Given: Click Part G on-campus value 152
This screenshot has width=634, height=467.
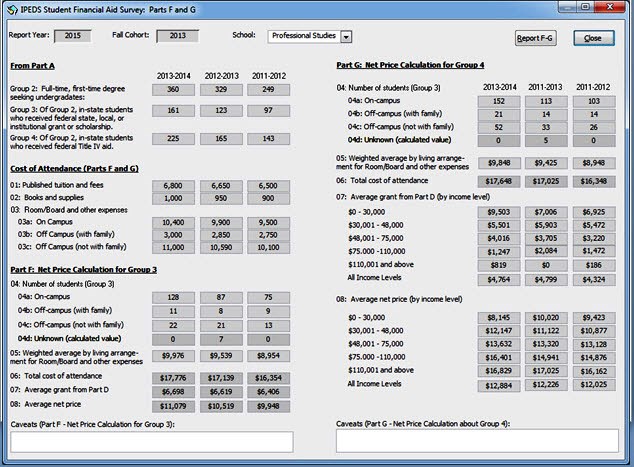Looking at the screenshot, I should (499, 101).
